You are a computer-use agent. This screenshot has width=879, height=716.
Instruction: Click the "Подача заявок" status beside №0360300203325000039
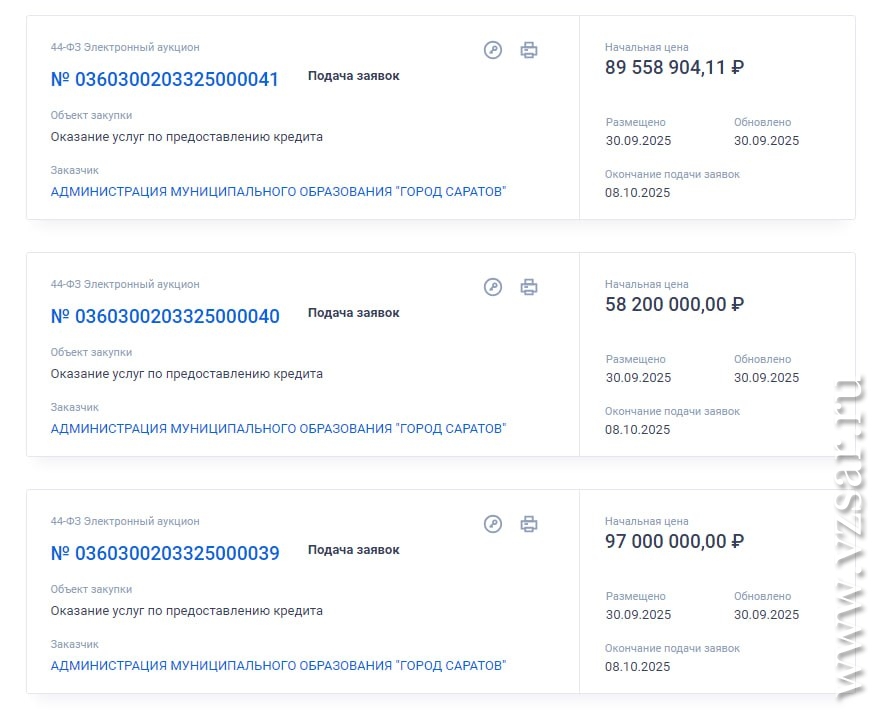pos(353,550)
